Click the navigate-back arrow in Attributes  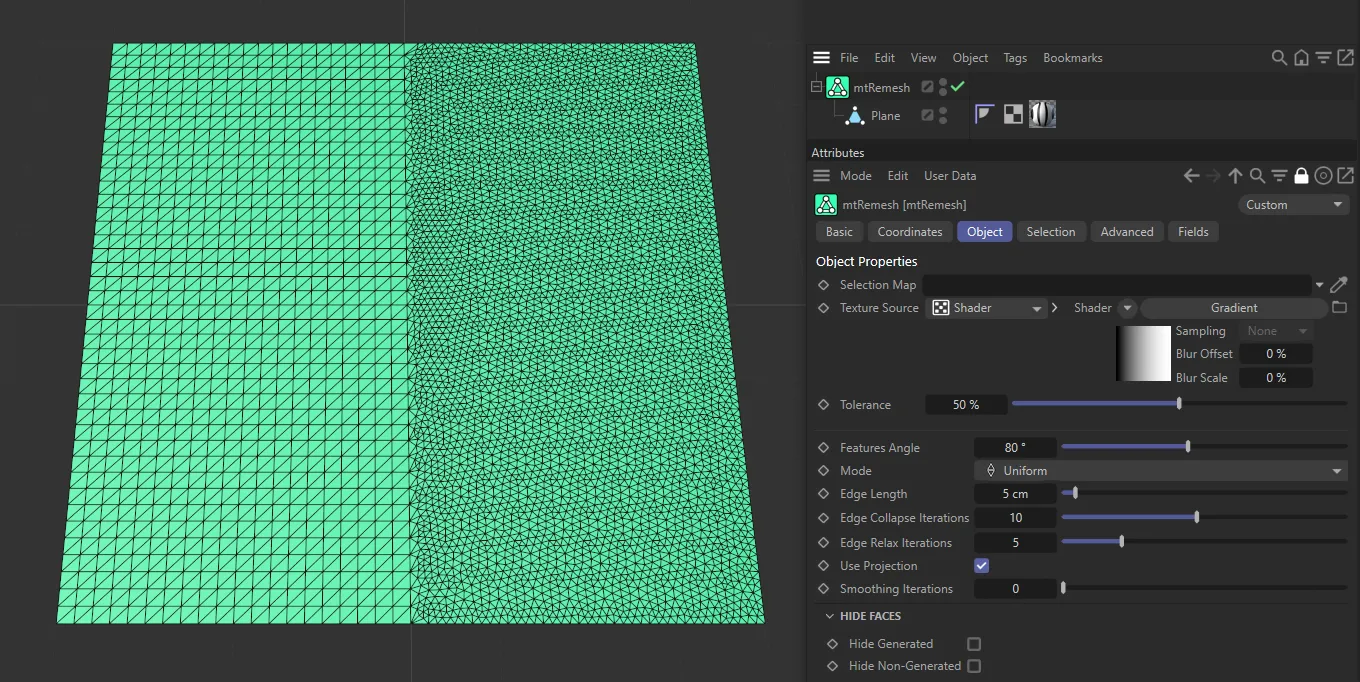click(x=1189, y=175)
